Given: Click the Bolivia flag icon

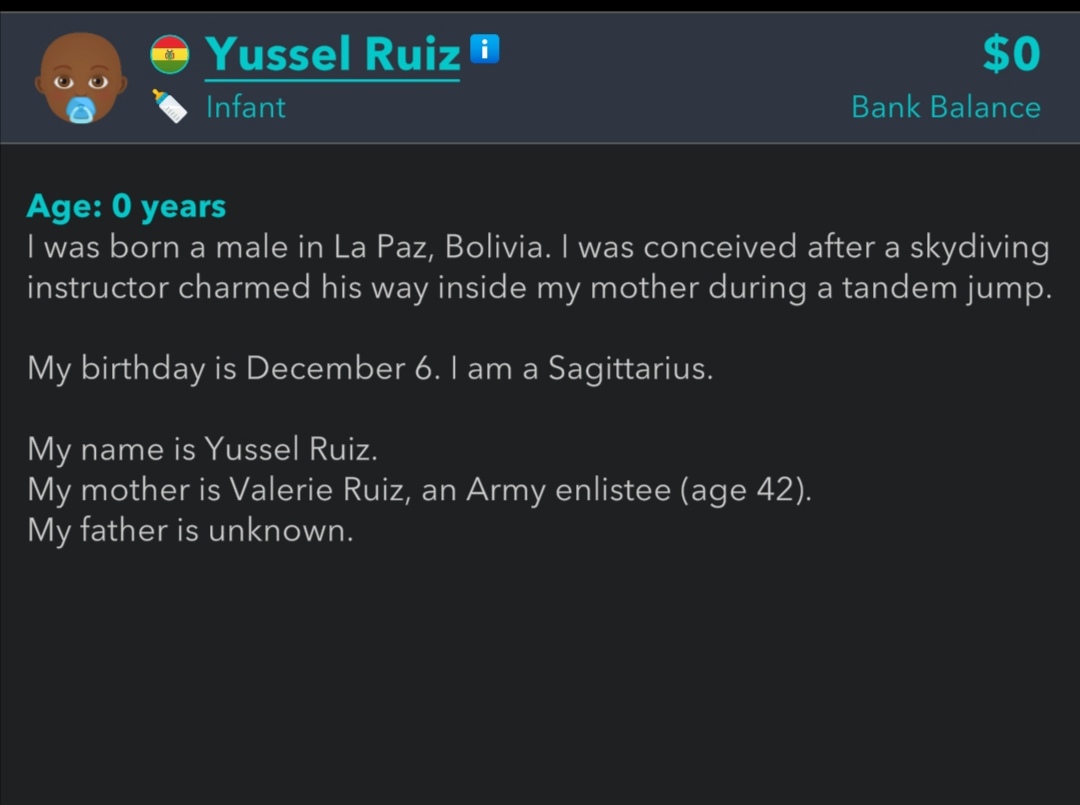Looking at the screenshot, I should [170, 54].
